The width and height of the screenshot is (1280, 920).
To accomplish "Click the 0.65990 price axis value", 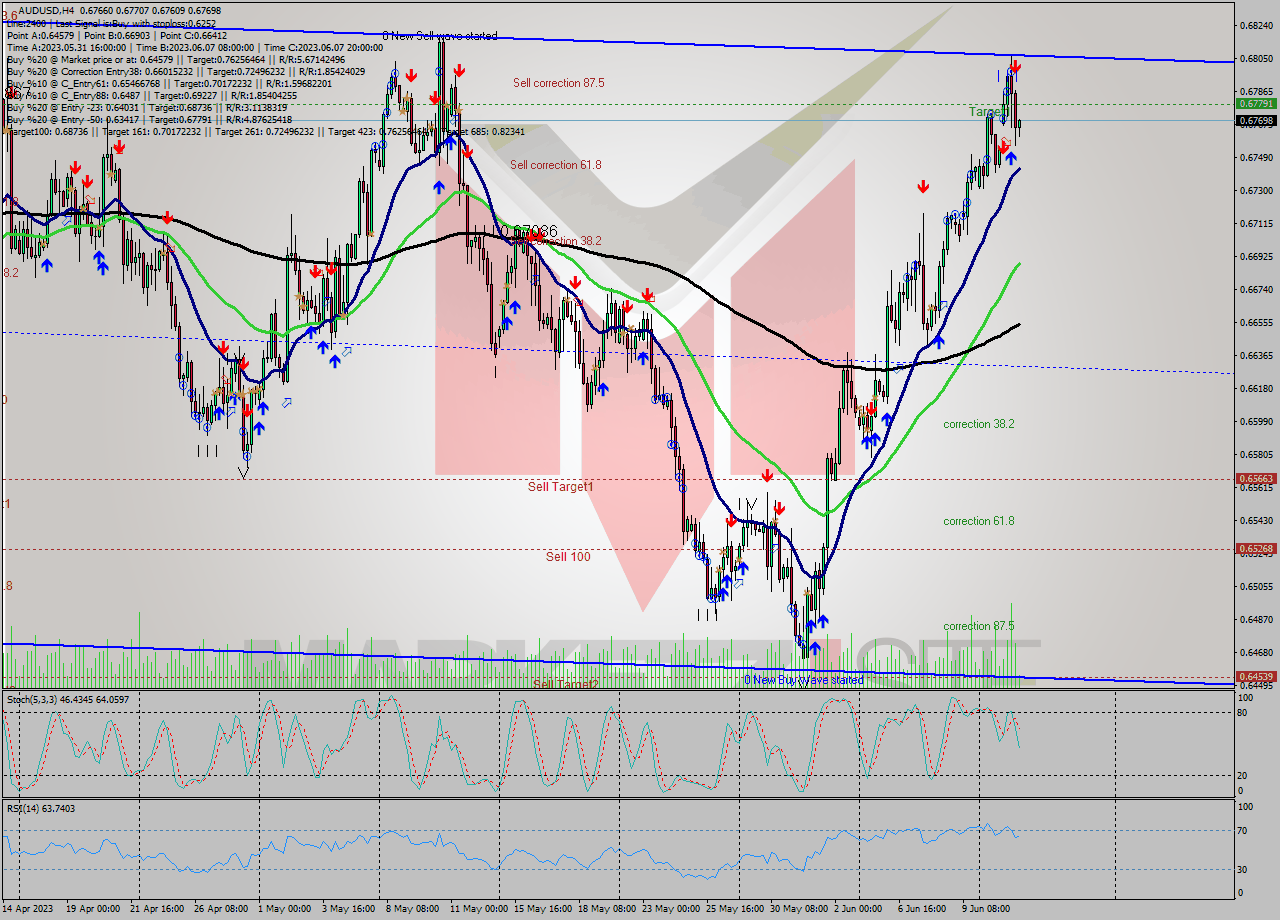I will 1256,422.
